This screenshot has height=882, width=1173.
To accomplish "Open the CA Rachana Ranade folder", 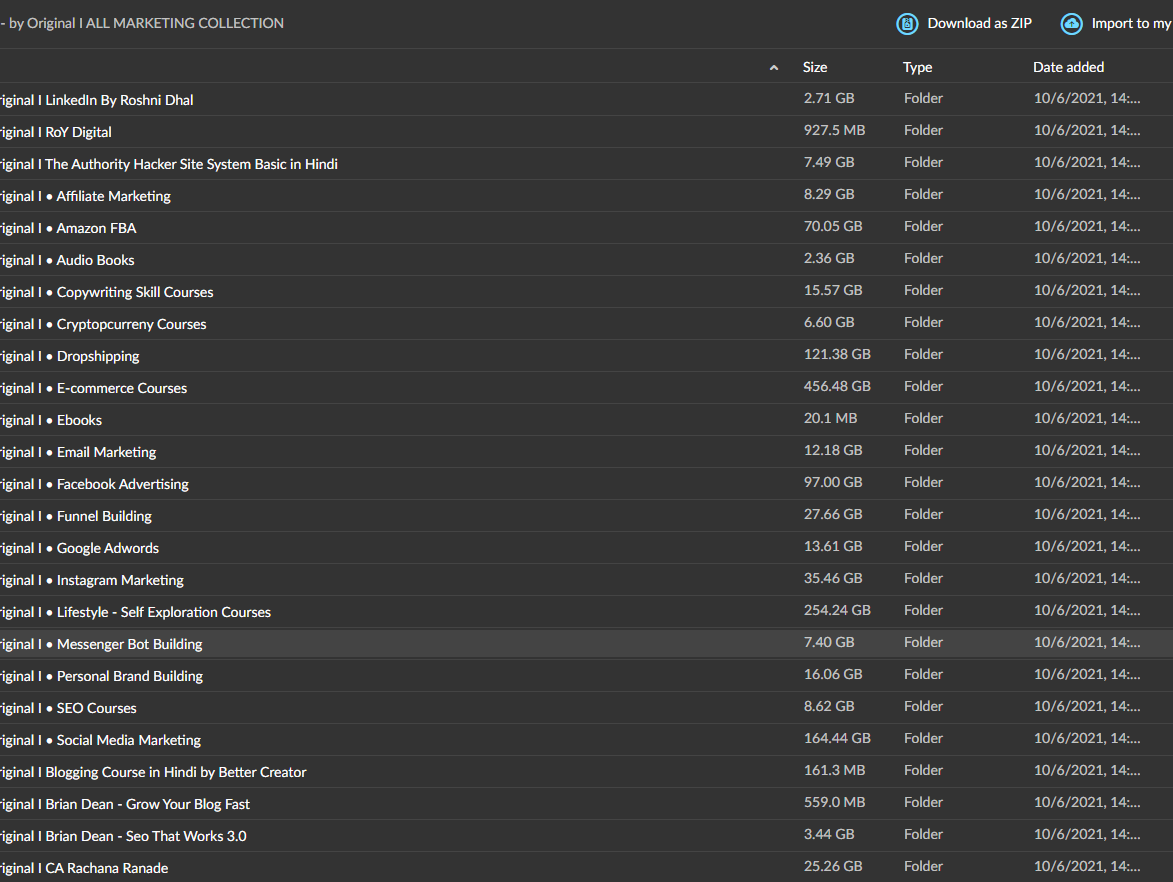I will (x=106, y=868).
